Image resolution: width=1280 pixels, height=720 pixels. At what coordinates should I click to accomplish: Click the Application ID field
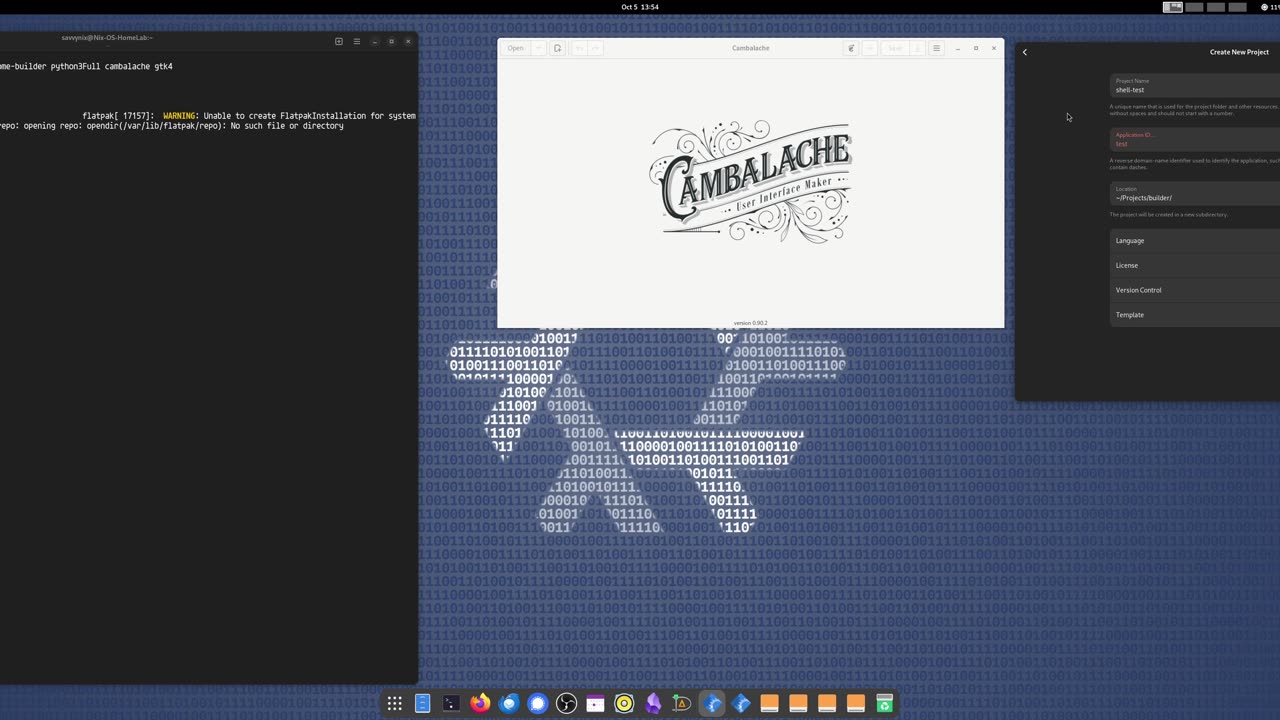click(x=1195, y=140)
